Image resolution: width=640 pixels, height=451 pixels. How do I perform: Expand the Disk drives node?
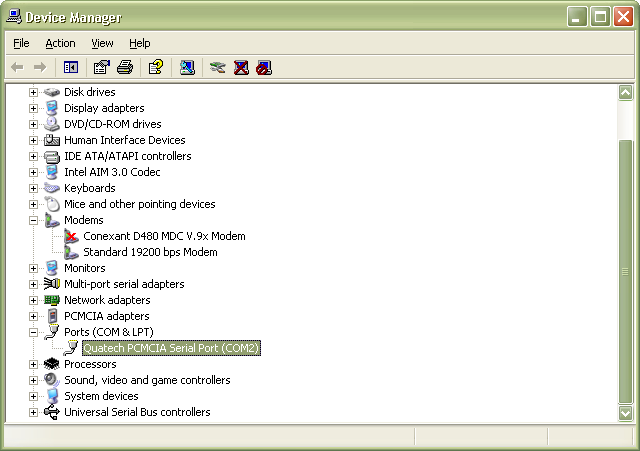(33, 92)
